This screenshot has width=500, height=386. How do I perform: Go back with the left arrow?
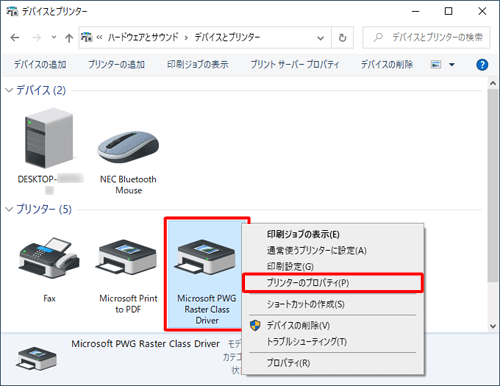(x=15, y=38)
